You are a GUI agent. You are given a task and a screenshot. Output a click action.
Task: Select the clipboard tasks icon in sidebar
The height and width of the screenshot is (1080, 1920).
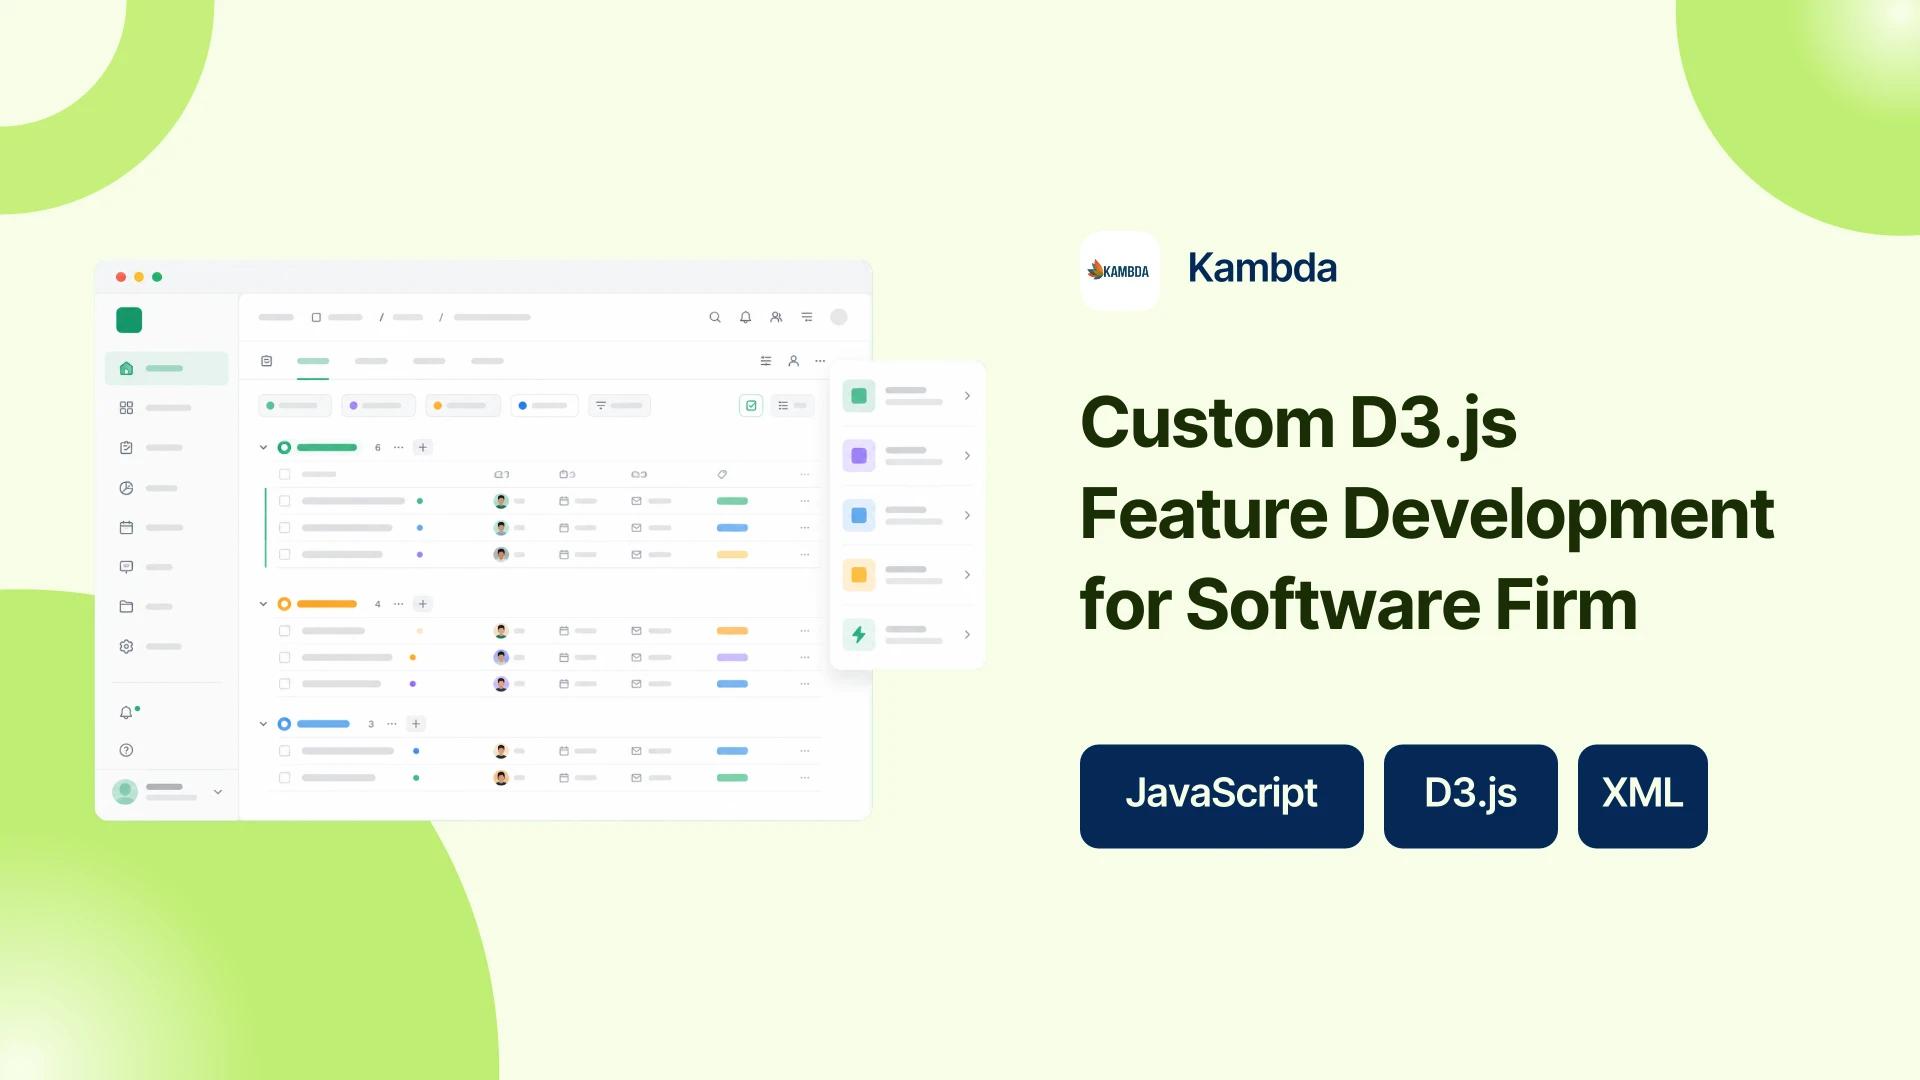(x=126, y=448)
